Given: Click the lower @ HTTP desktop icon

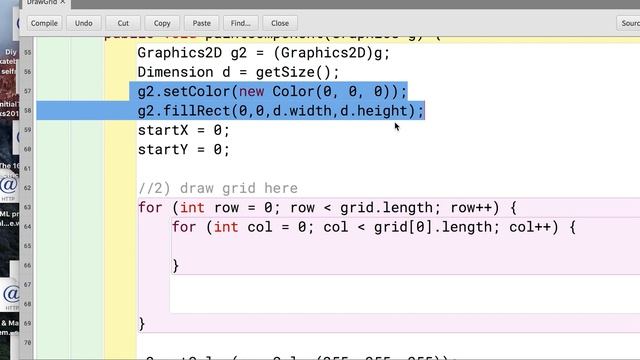Looking at the screenshot, I should point(11,296).
